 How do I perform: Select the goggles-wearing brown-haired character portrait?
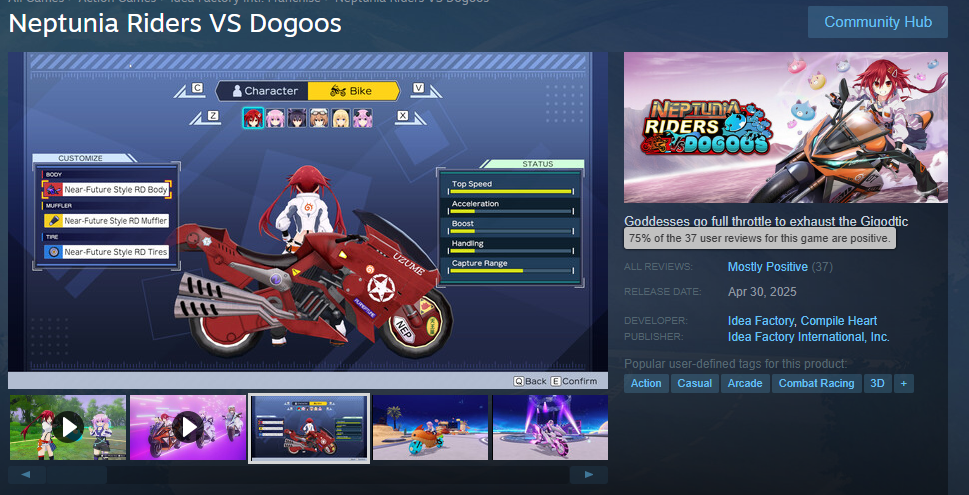319,117
